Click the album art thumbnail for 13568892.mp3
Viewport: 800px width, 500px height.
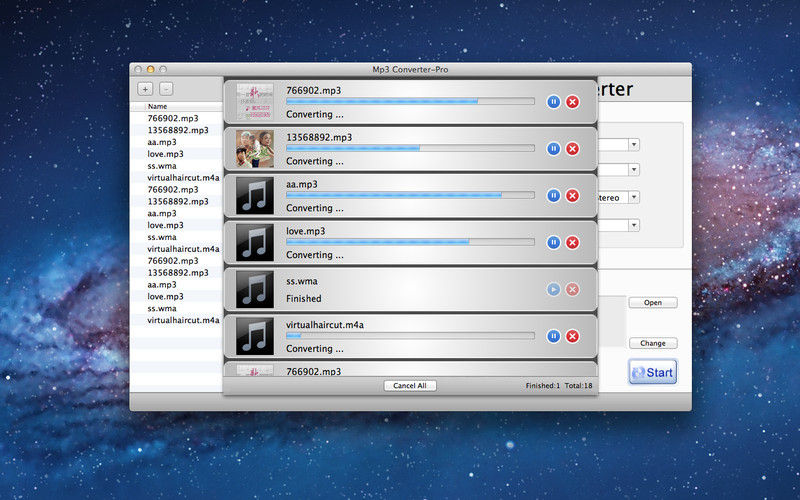point(255,149)
